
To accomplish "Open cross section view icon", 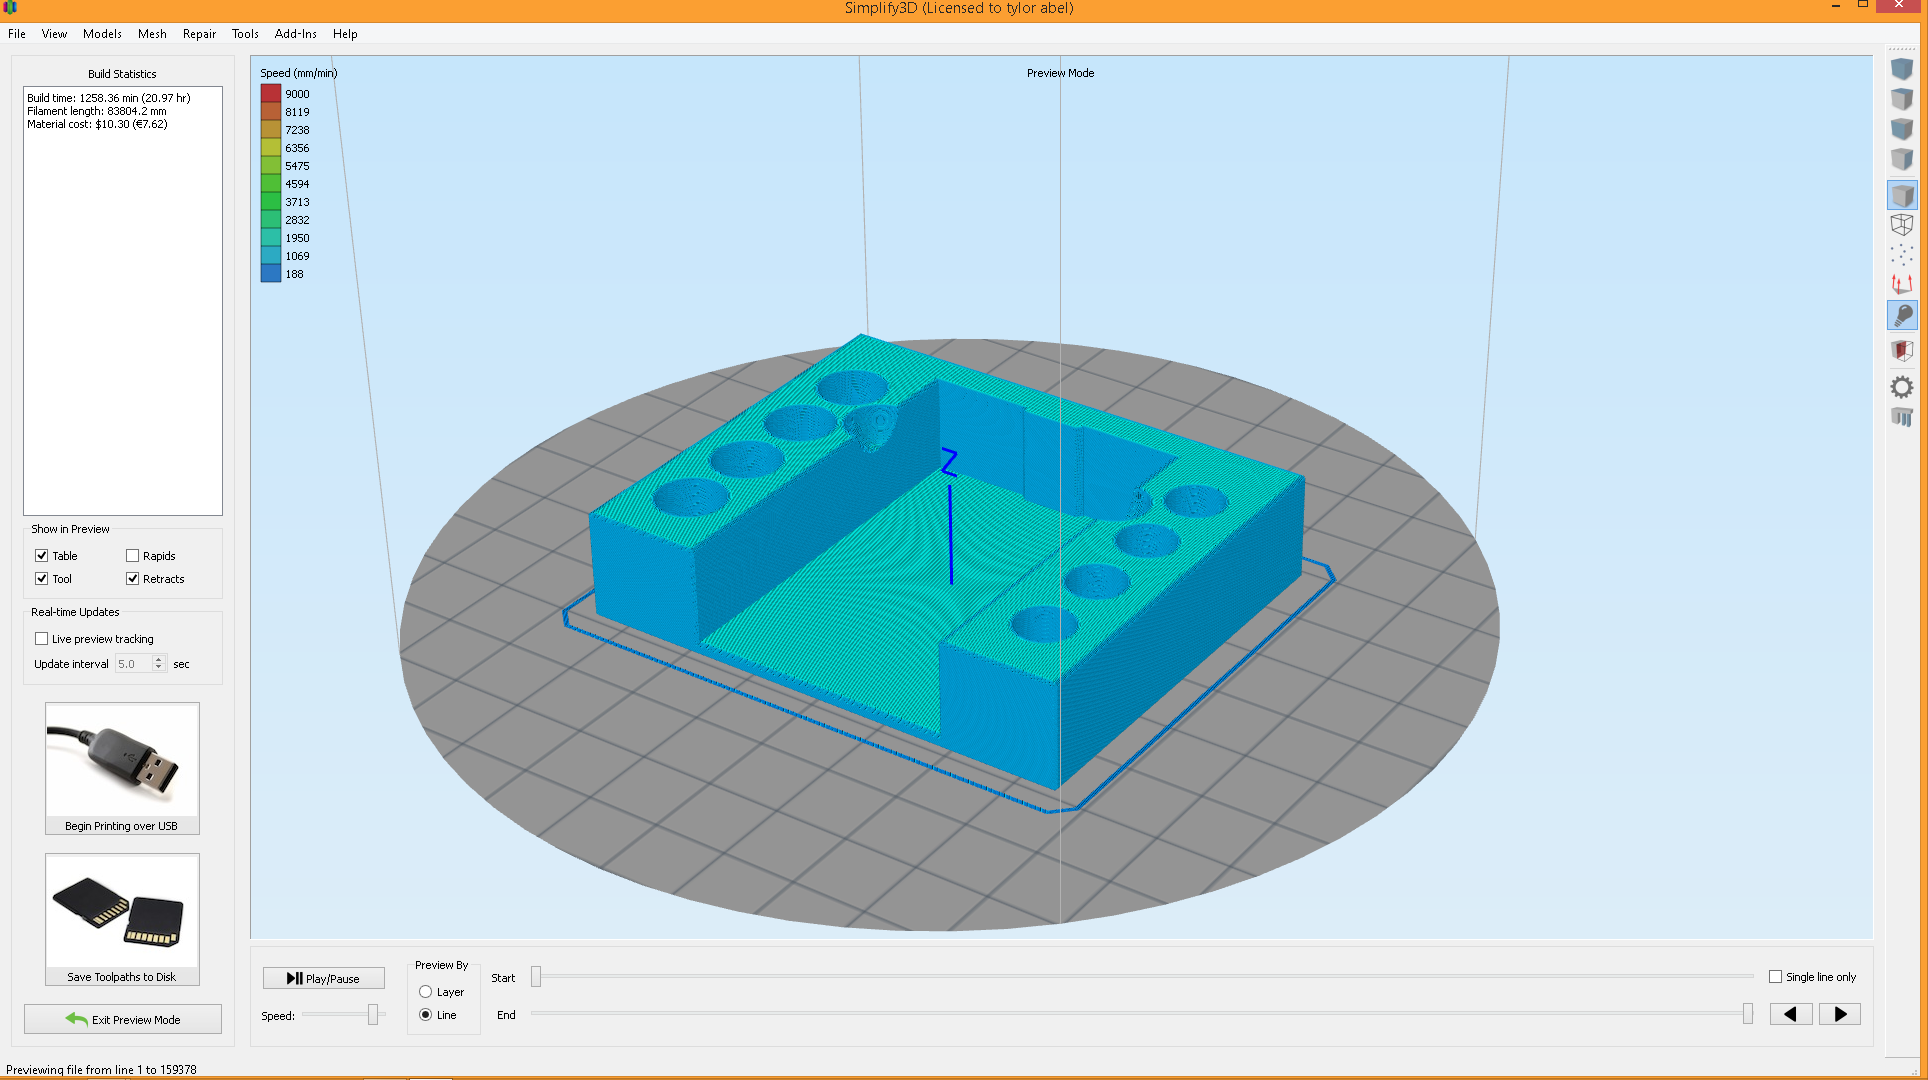I will coord(1901,350).
